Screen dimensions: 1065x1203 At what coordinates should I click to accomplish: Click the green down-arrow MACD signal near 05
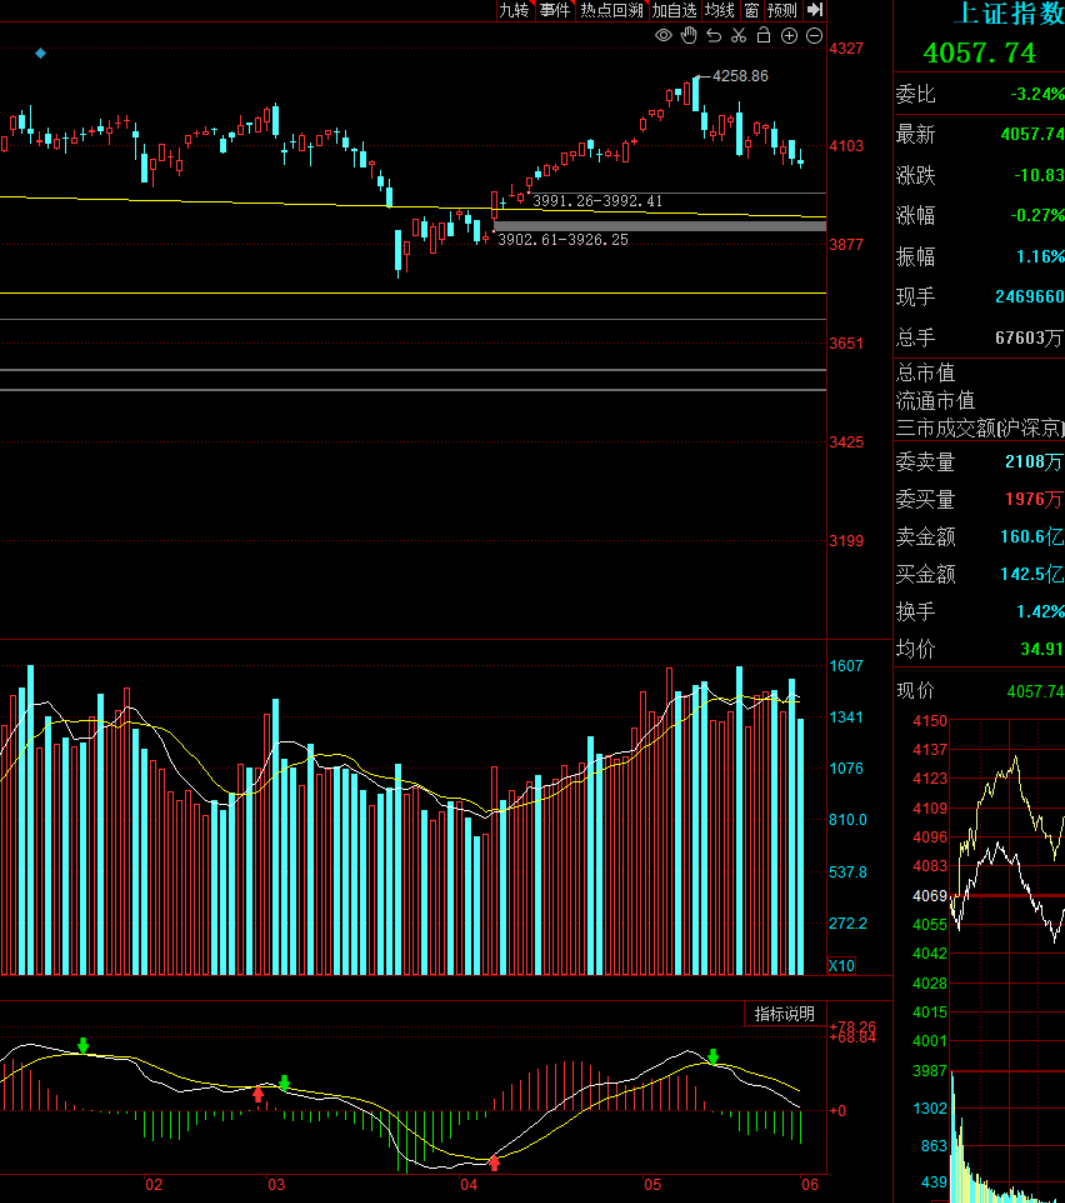(x=713, y=1056)
